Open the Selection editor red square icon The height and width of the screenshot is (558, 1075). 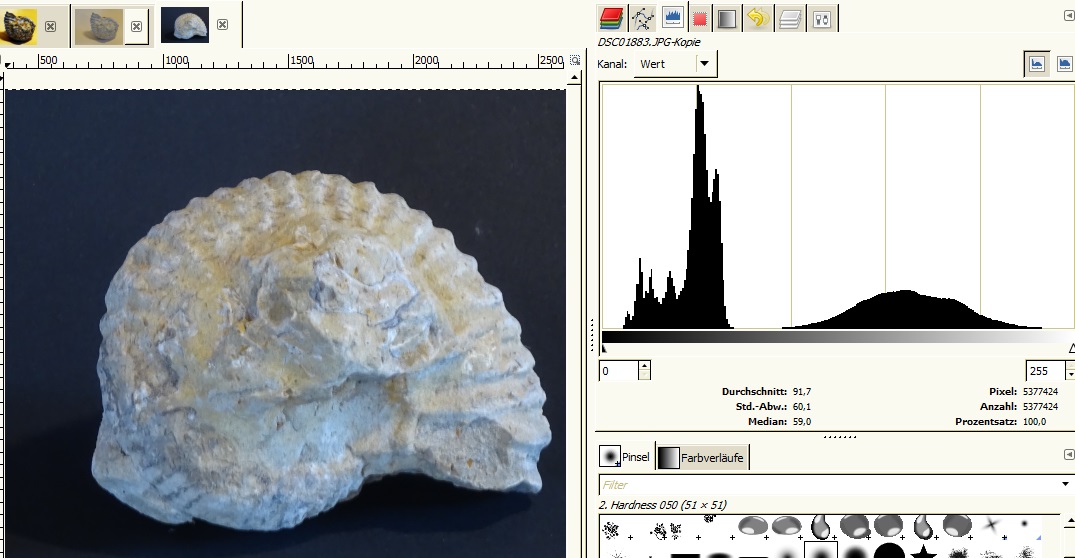coord(700,18)
